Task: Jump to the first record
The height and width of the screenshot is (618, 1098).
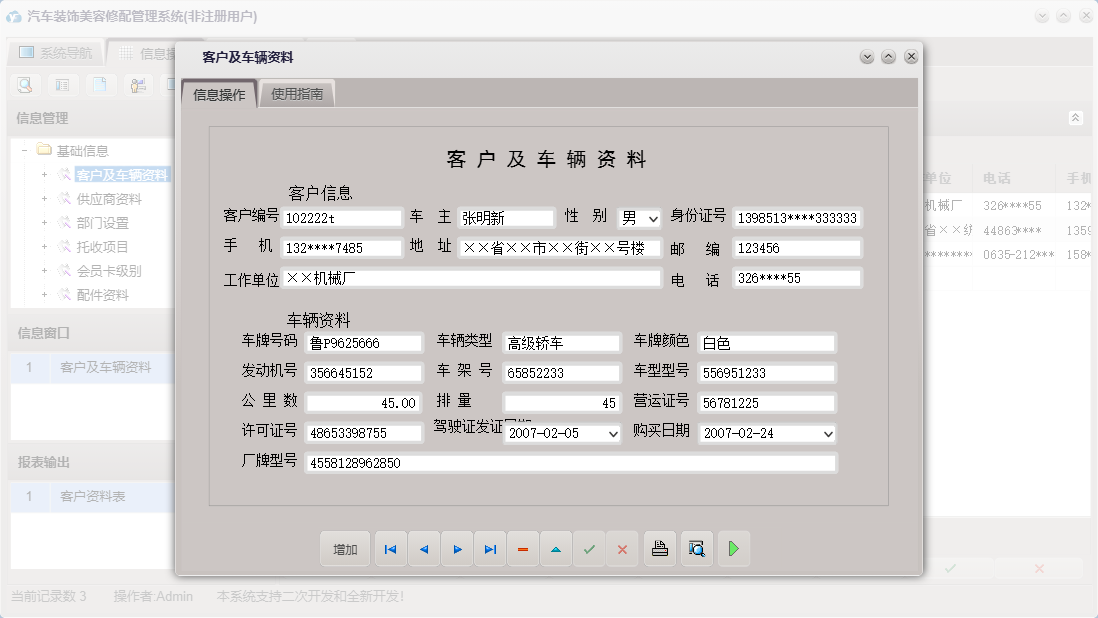Action: (x=390, y=548)
